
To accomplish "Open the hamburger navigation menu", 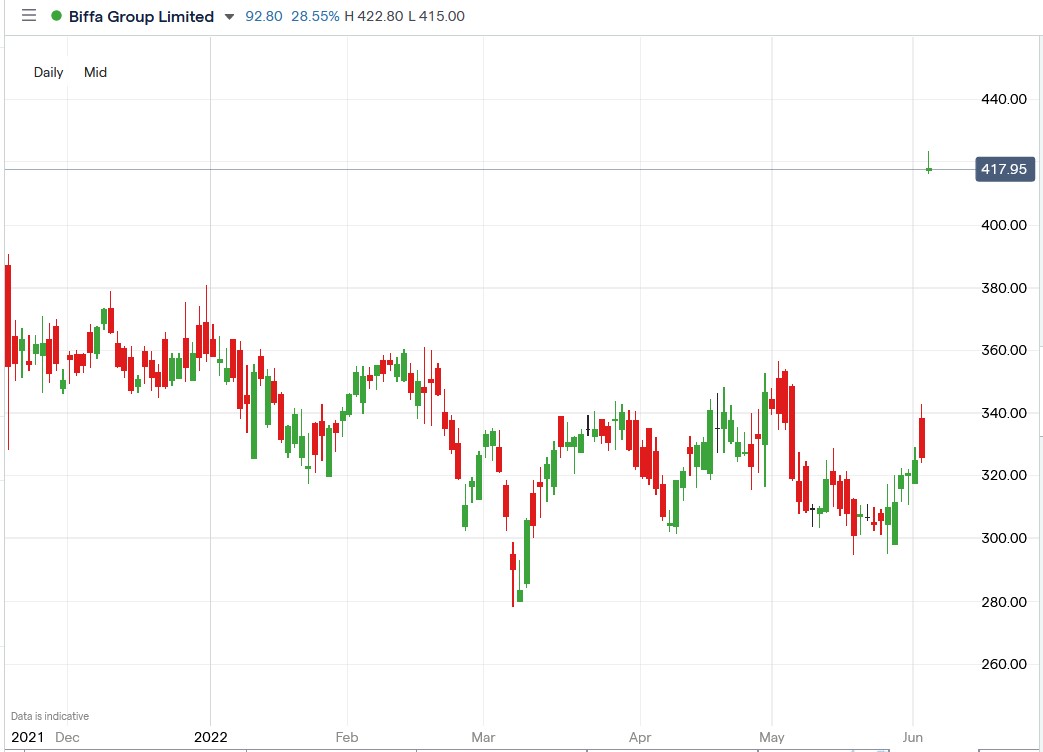I will [28, 16].
